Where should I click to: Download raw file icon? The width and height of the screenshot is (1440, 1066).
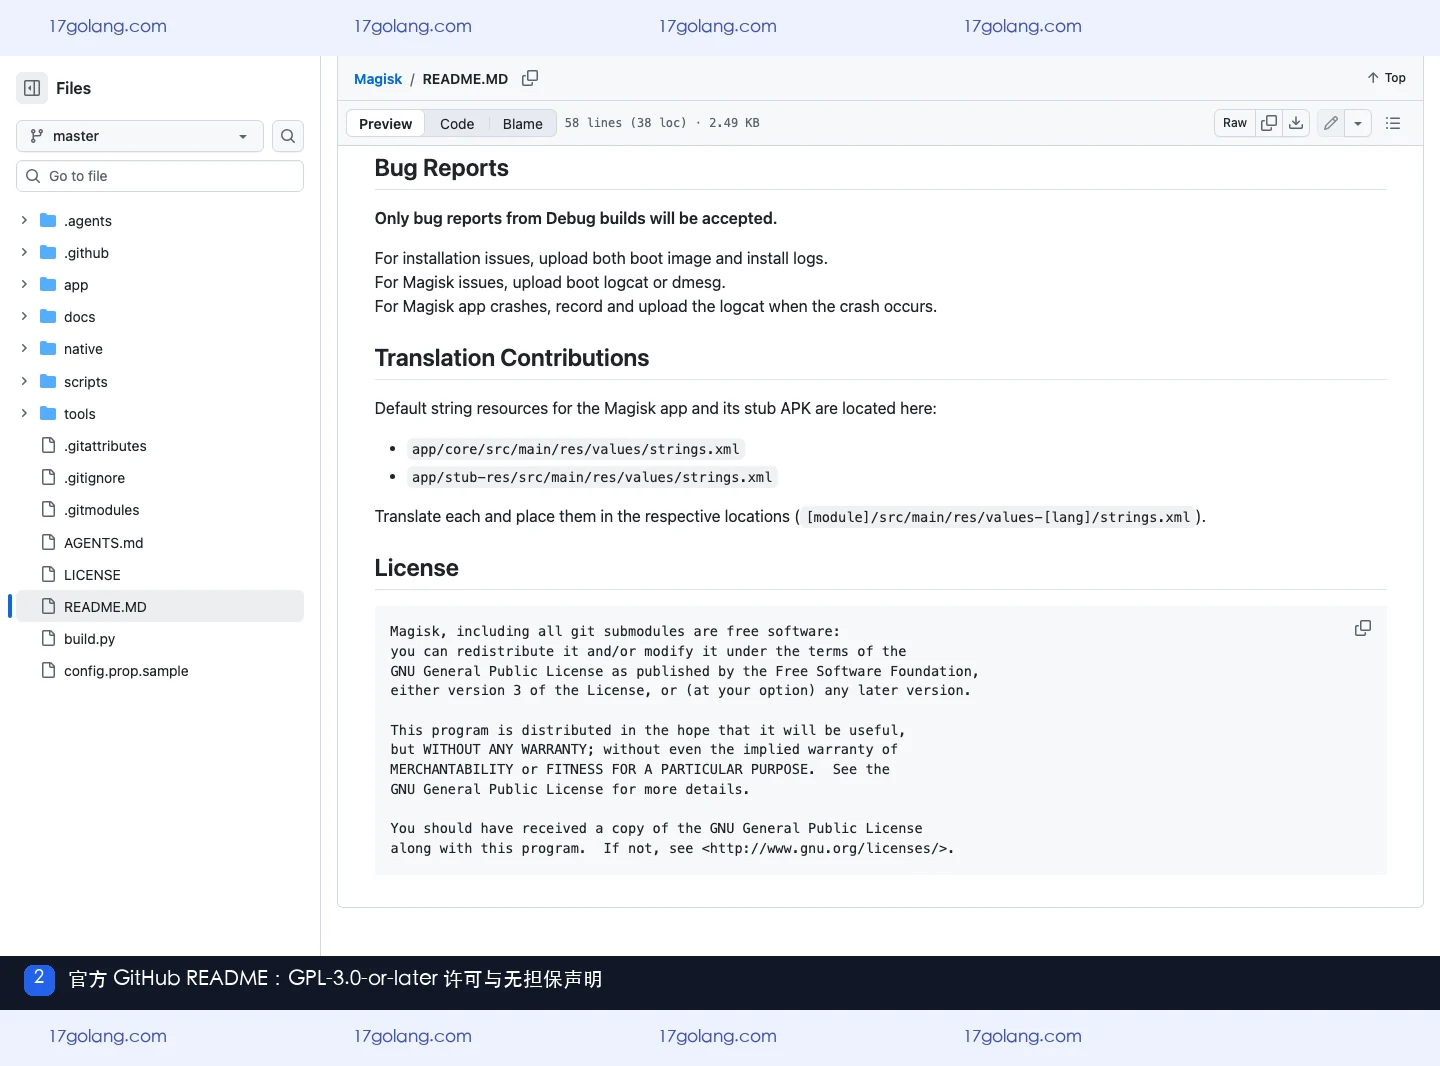pyautogui.click(x=1296, y=123)
